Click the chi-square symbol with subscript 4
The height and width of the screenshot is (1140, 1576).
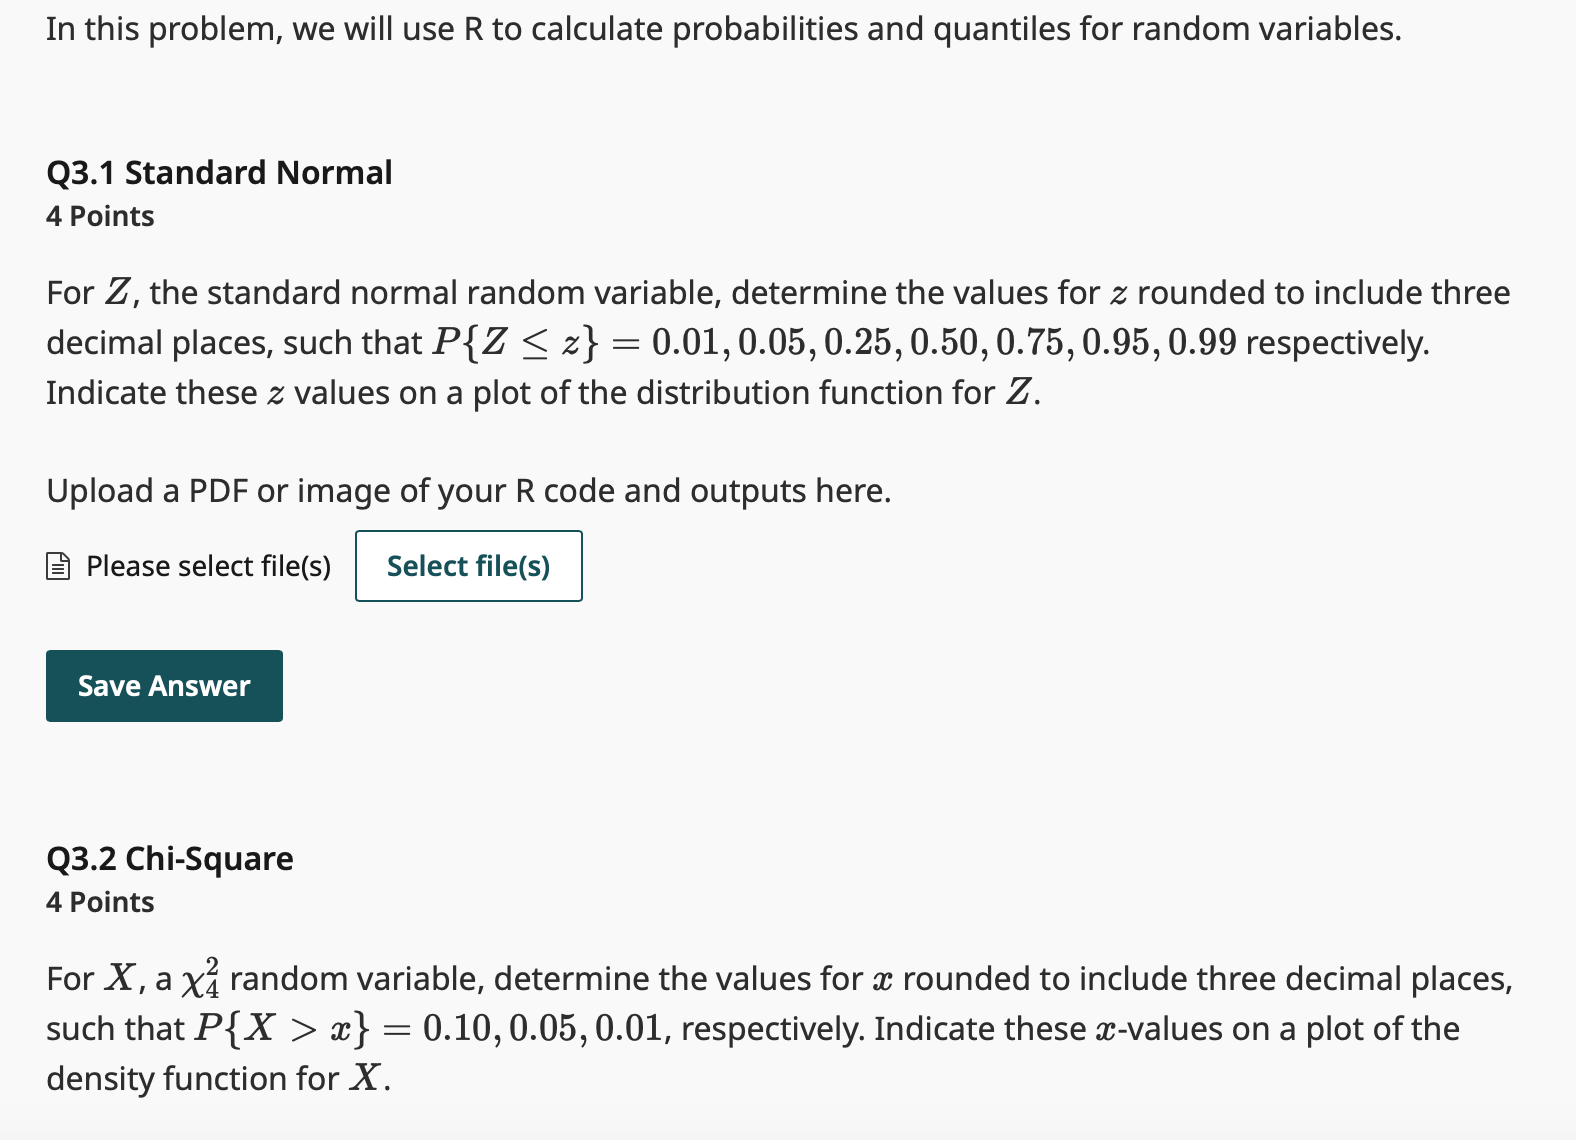pos(201,979)
